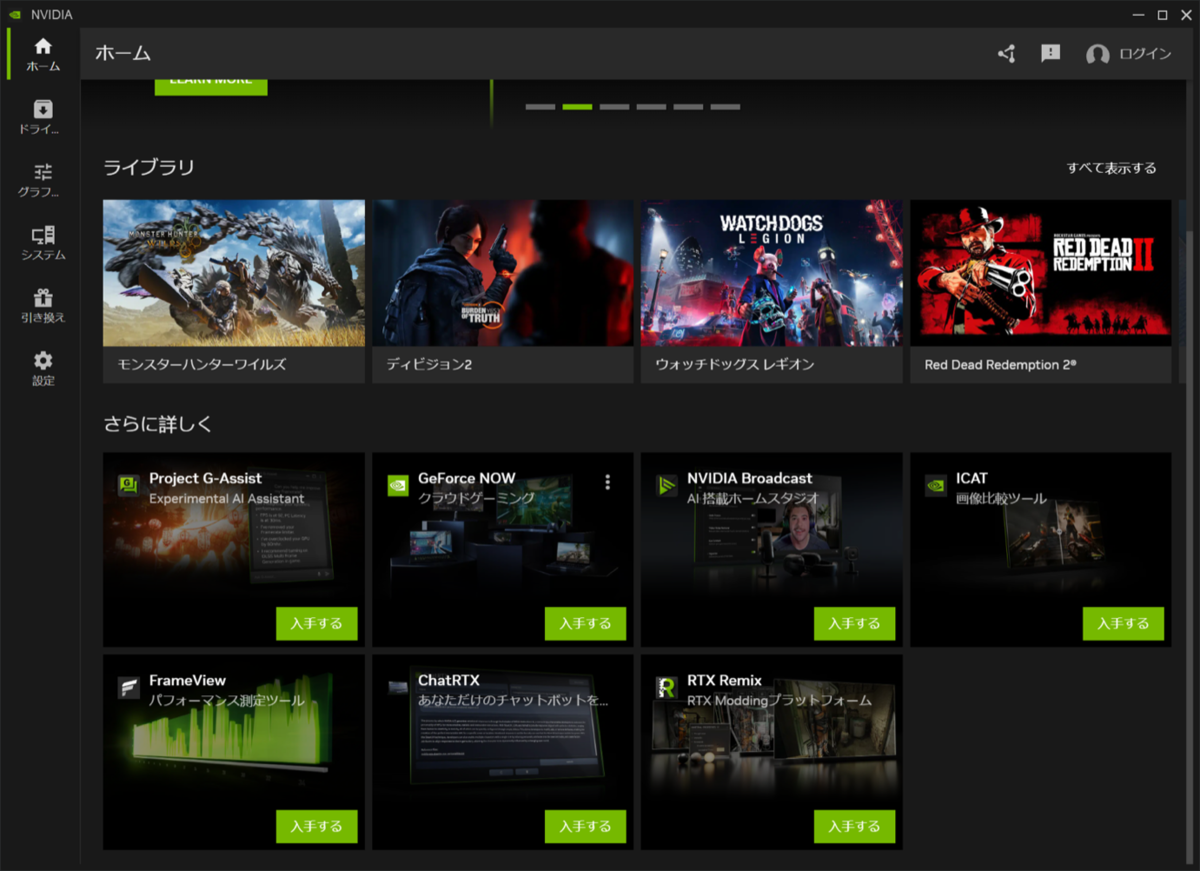Get RTX Remix with 入手する button

pos(854,827)
